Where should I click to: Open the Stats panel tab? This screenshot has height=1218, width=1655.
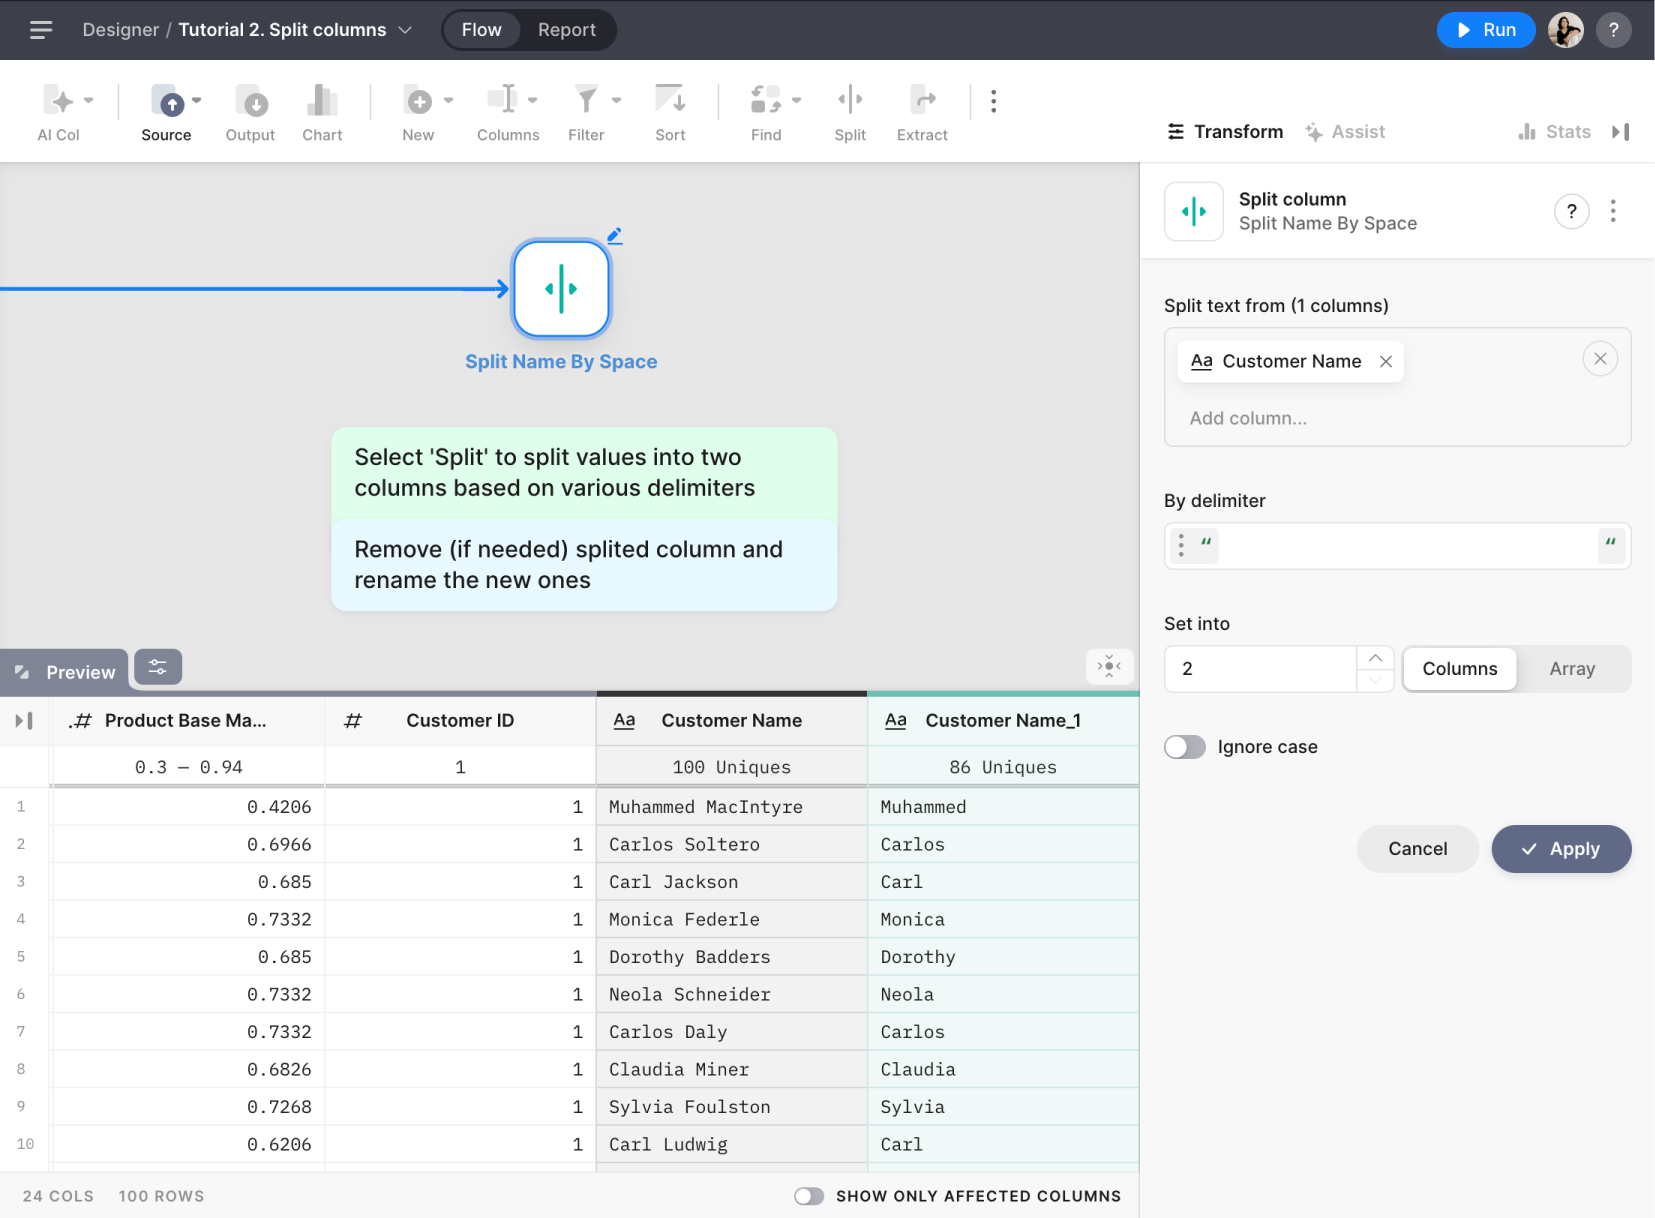1554,132
